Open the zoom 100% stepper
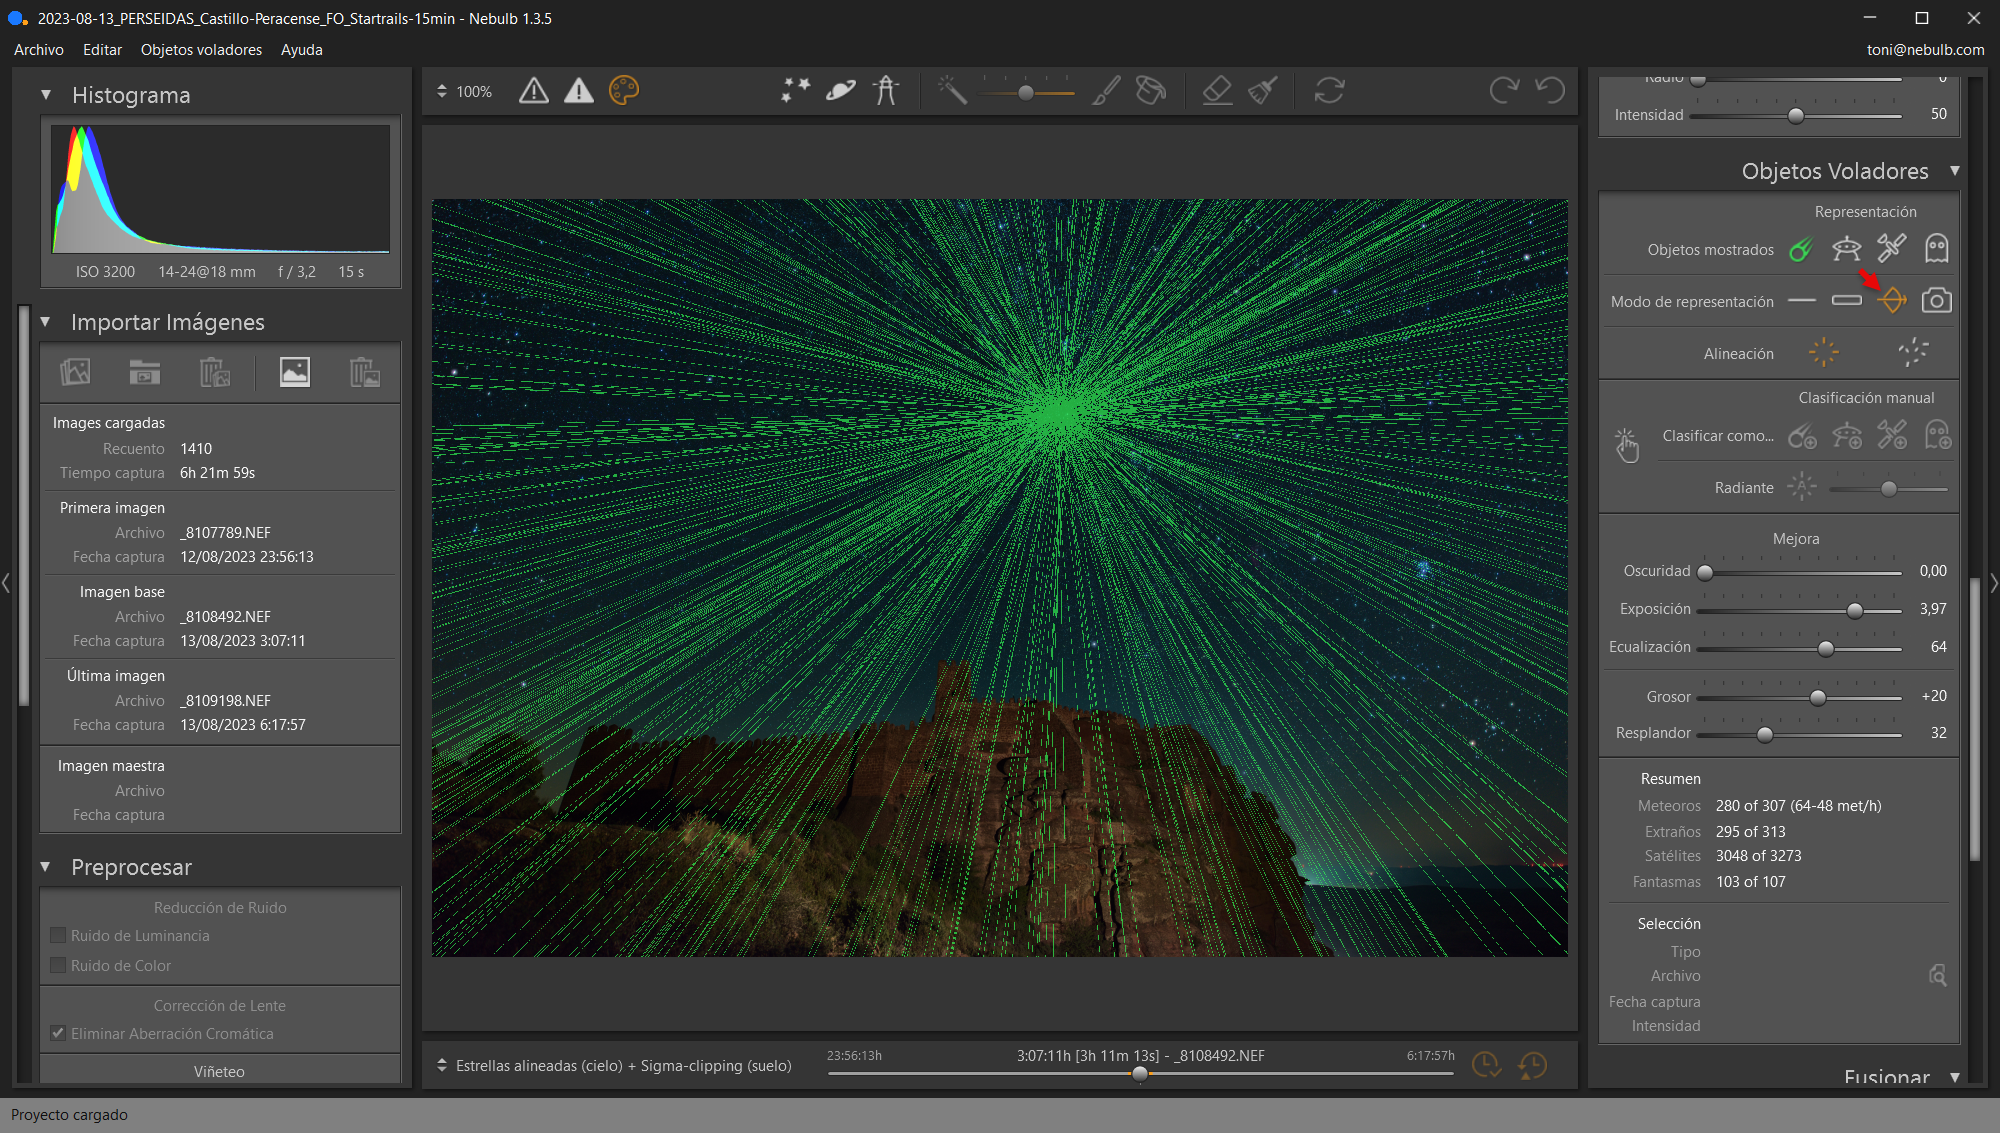Screen dimensions: 2000x1133 [442, 91]
